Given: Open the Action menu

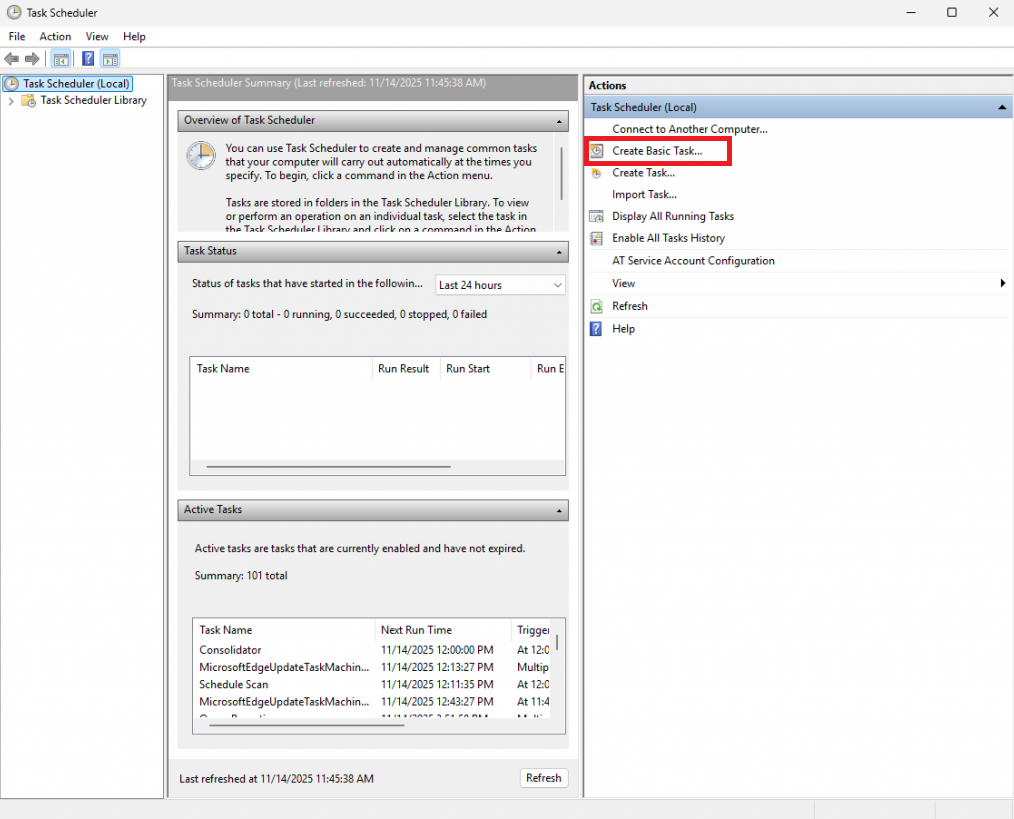Looking at the screenshot, I should pyautogui.click(x=55, y=36).
